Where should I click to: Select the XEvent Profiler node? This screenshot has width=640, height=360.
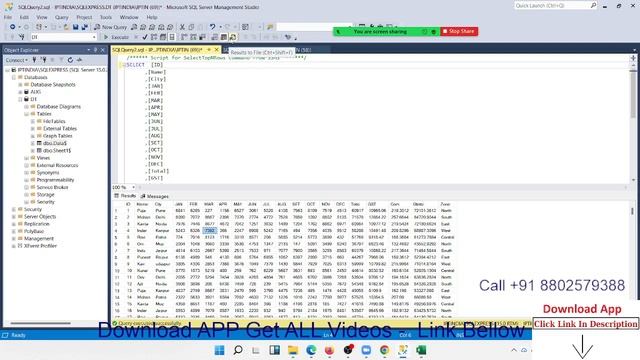(x=40, y=246)
